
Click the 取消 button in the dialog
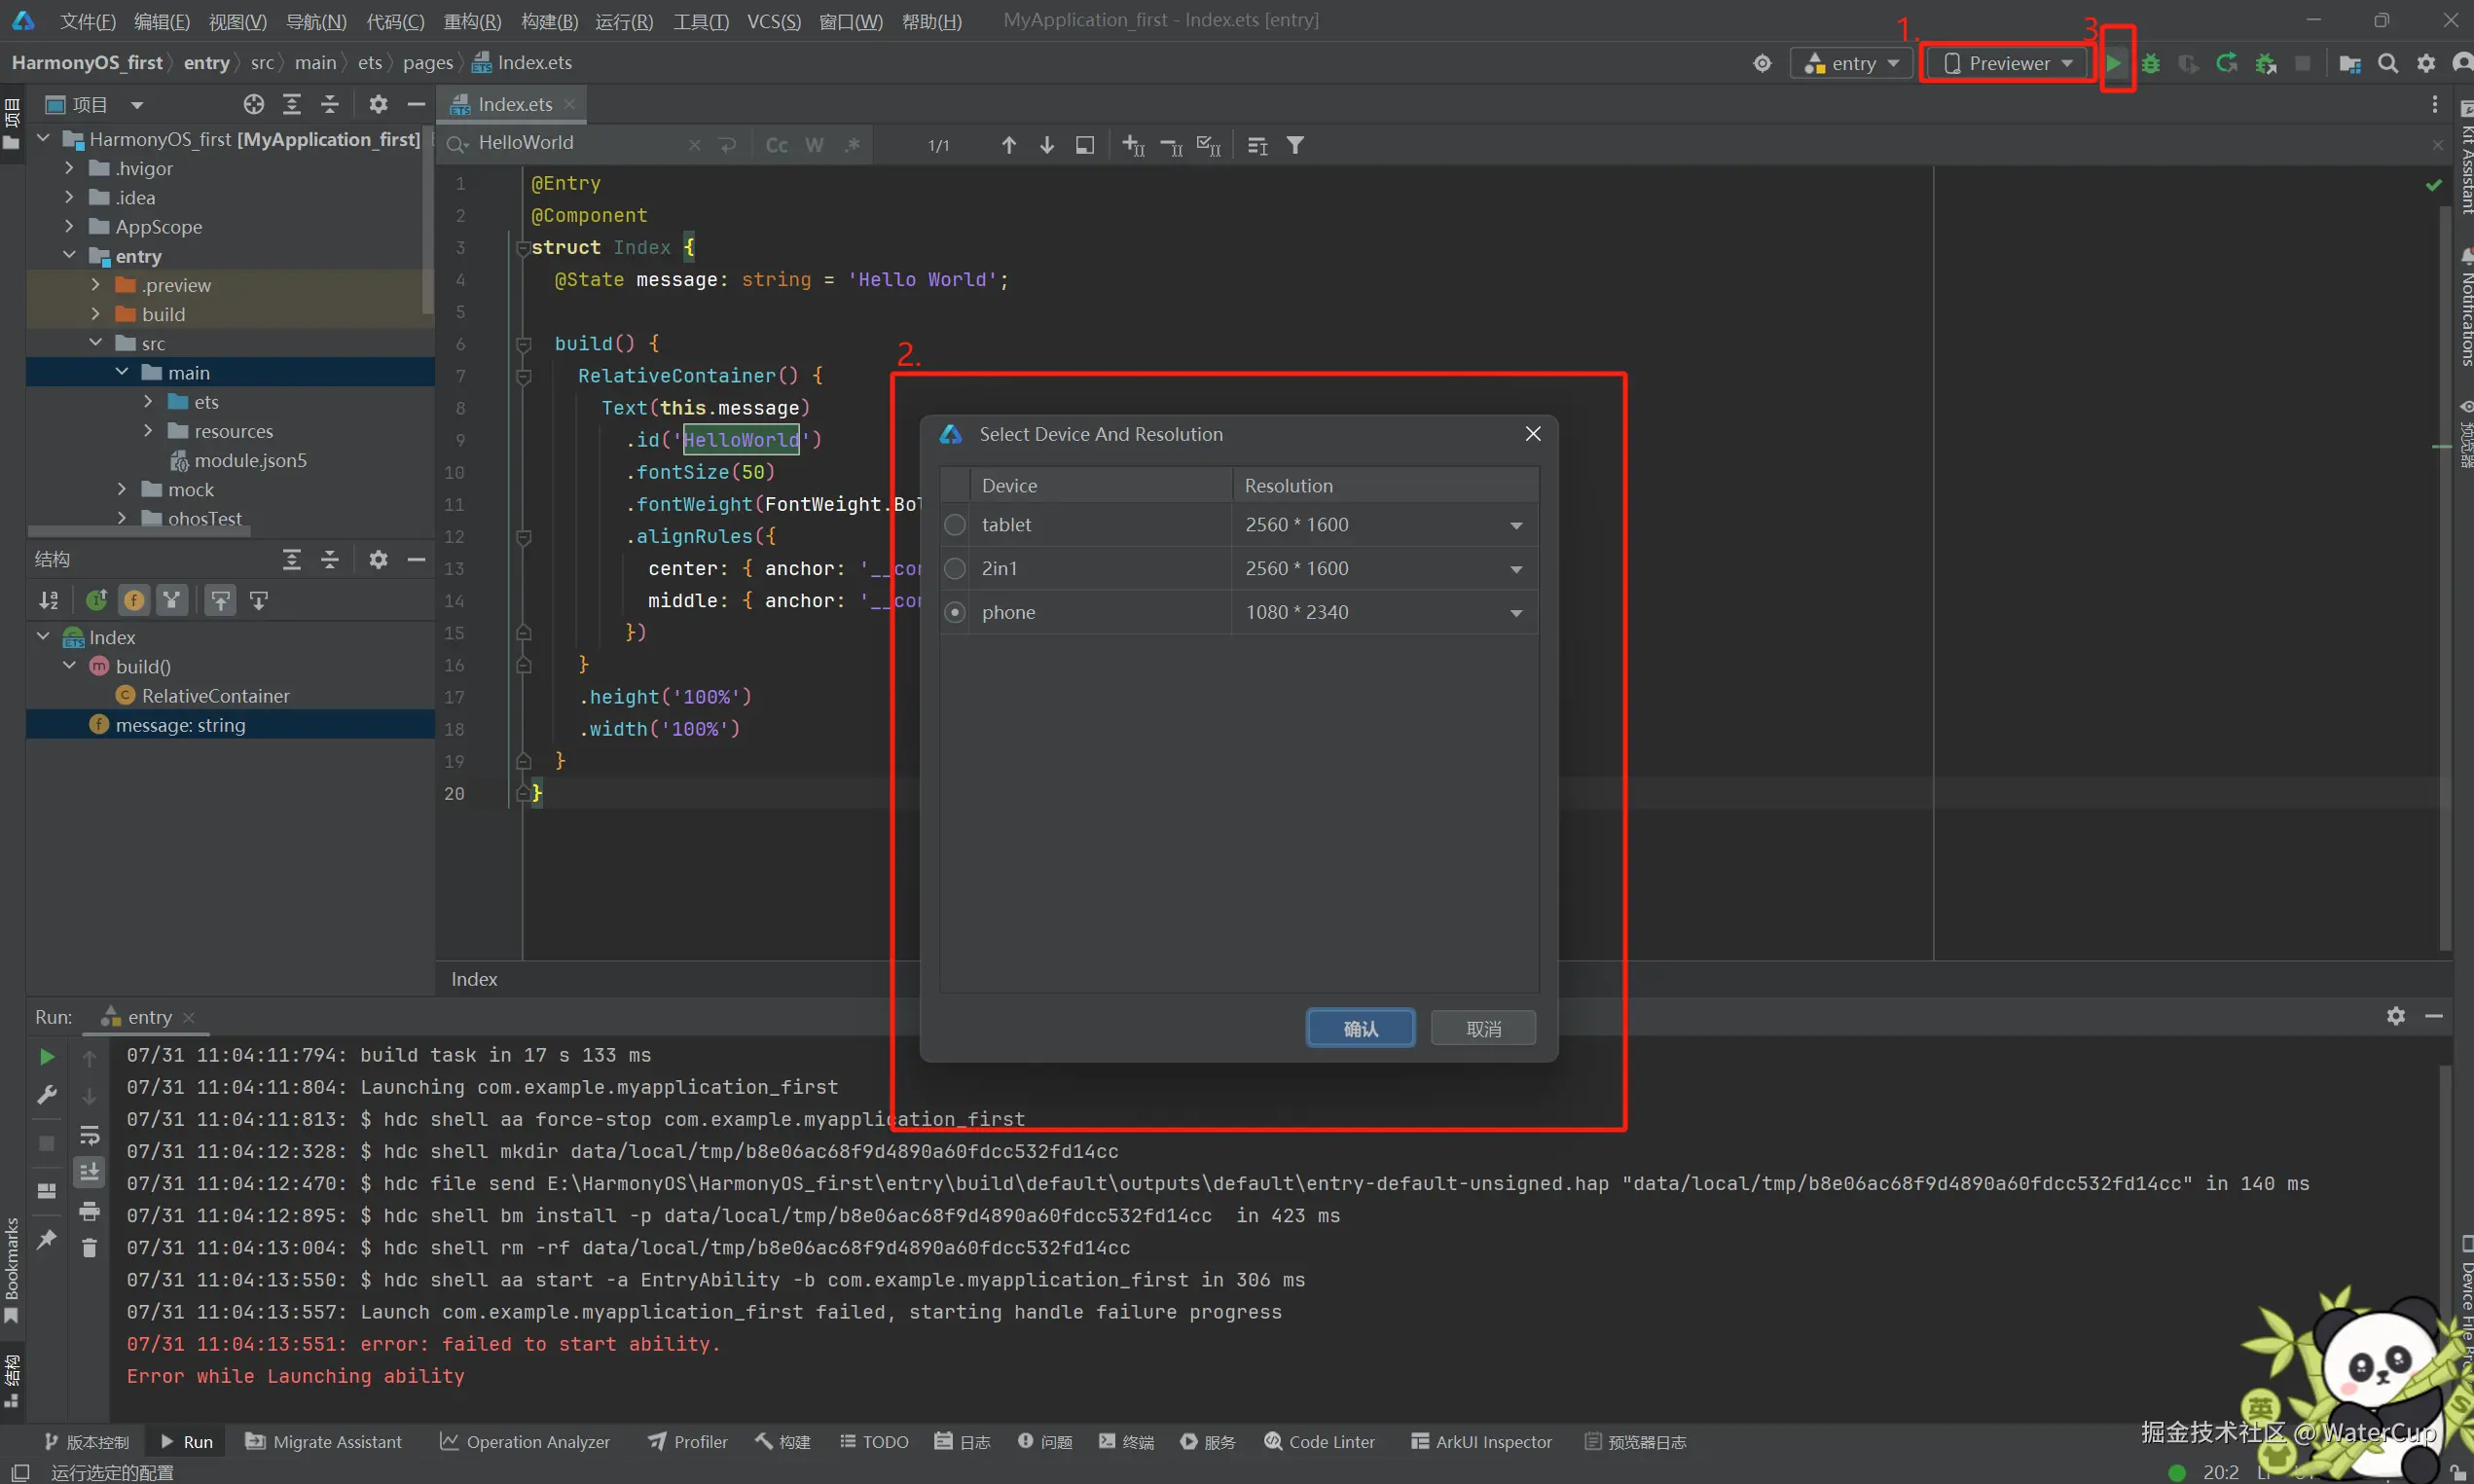click(x=1483, y=1028)
